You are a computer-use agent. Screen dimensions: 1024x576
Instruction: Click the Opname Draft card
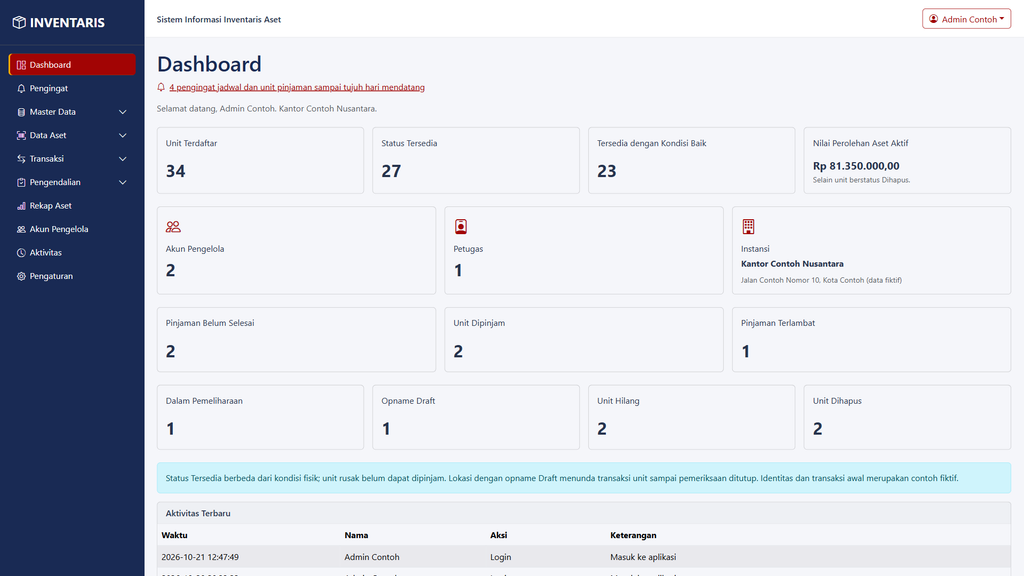coord(475,417)
